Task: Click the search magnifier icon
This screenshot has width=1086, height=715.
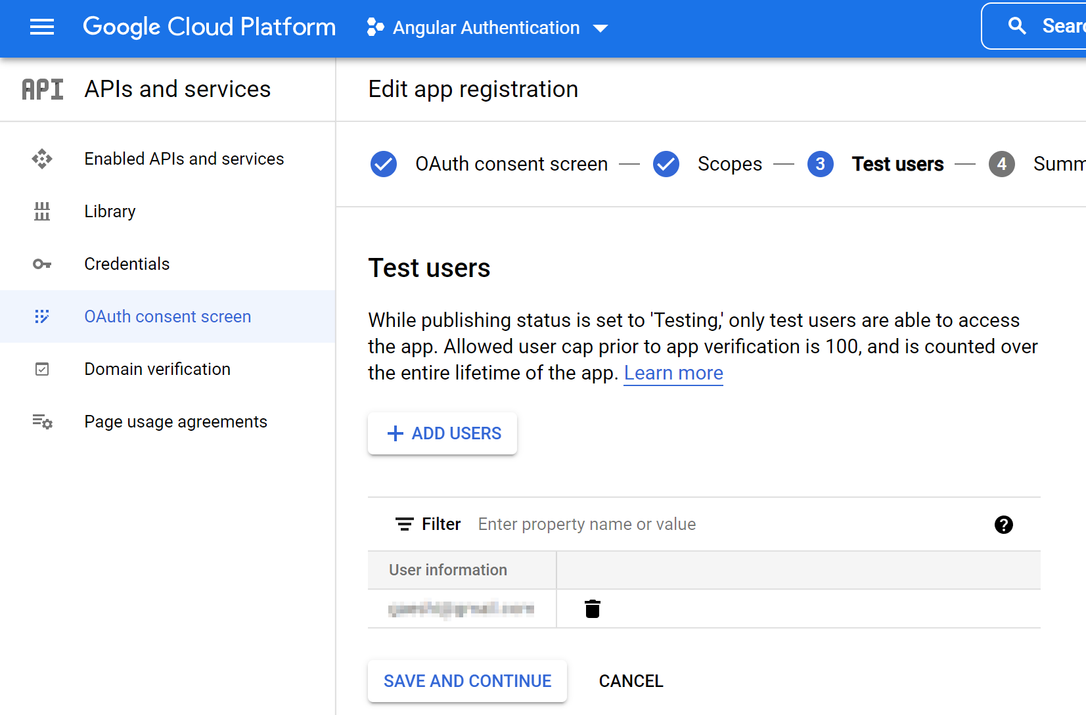Action: point(1018,26)
